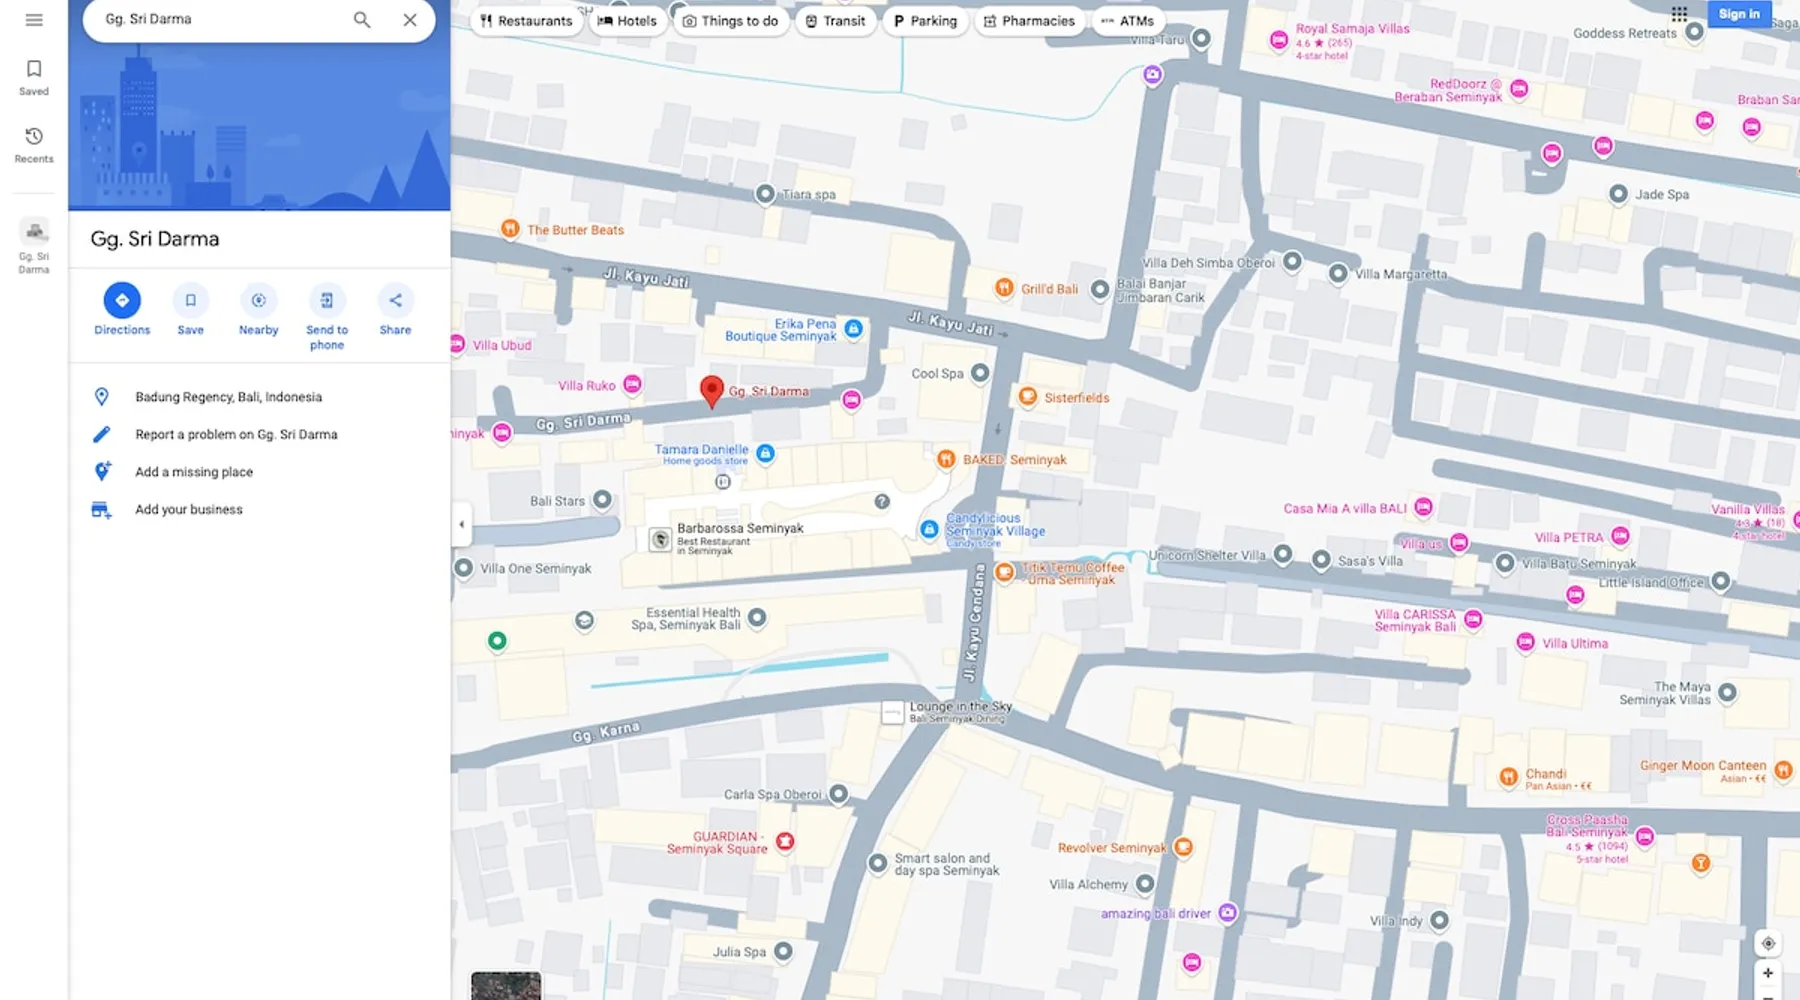Open the Google apps grid
The width and height of the screenshot is (1800, 1000).
(x=1679, y=14)
